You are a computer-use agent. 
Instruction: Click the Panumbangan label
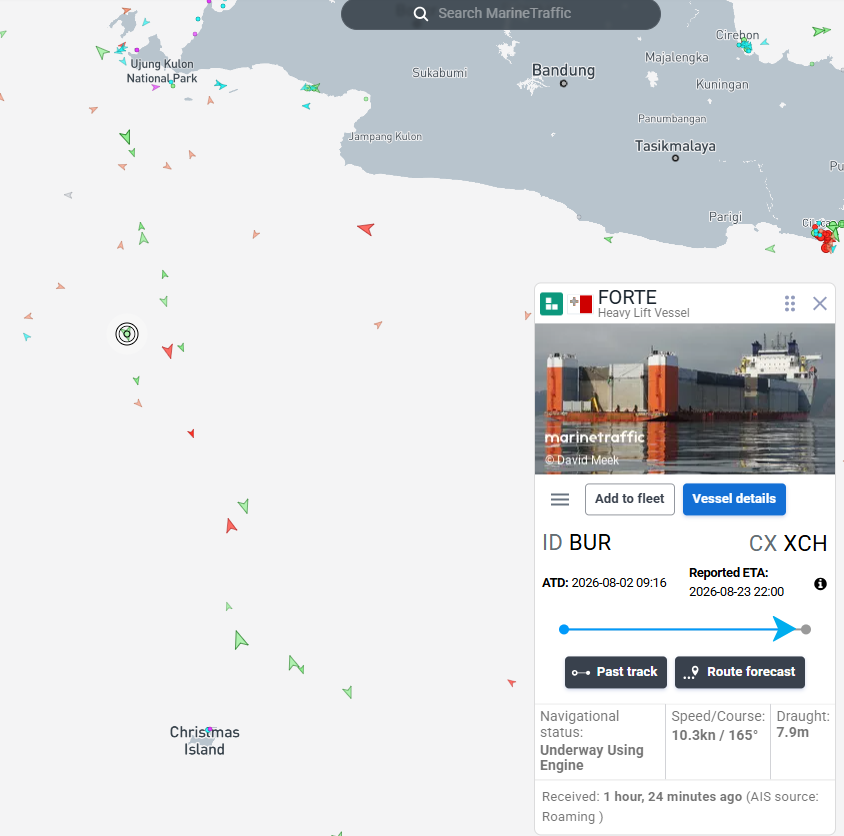[x=672, y=118]
